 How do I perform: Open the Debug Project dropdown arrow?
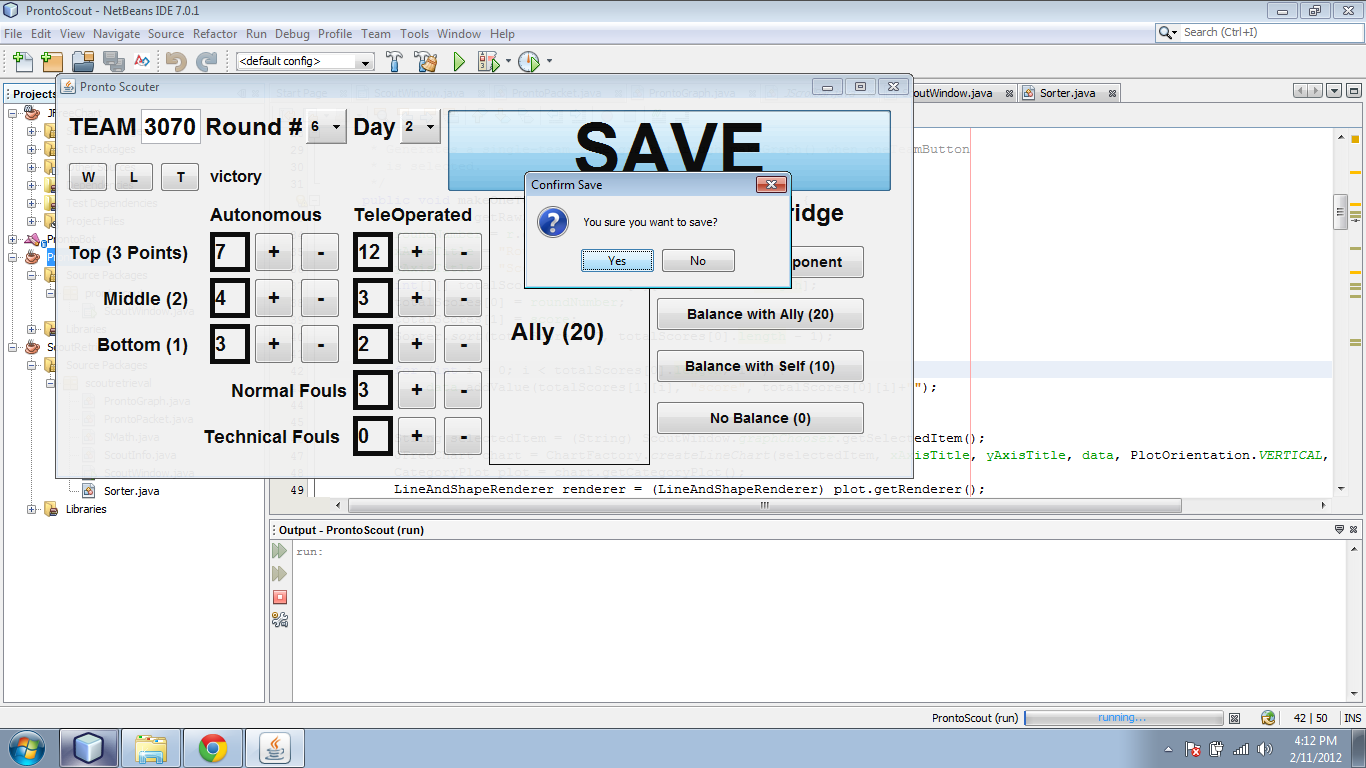[508, 62]
